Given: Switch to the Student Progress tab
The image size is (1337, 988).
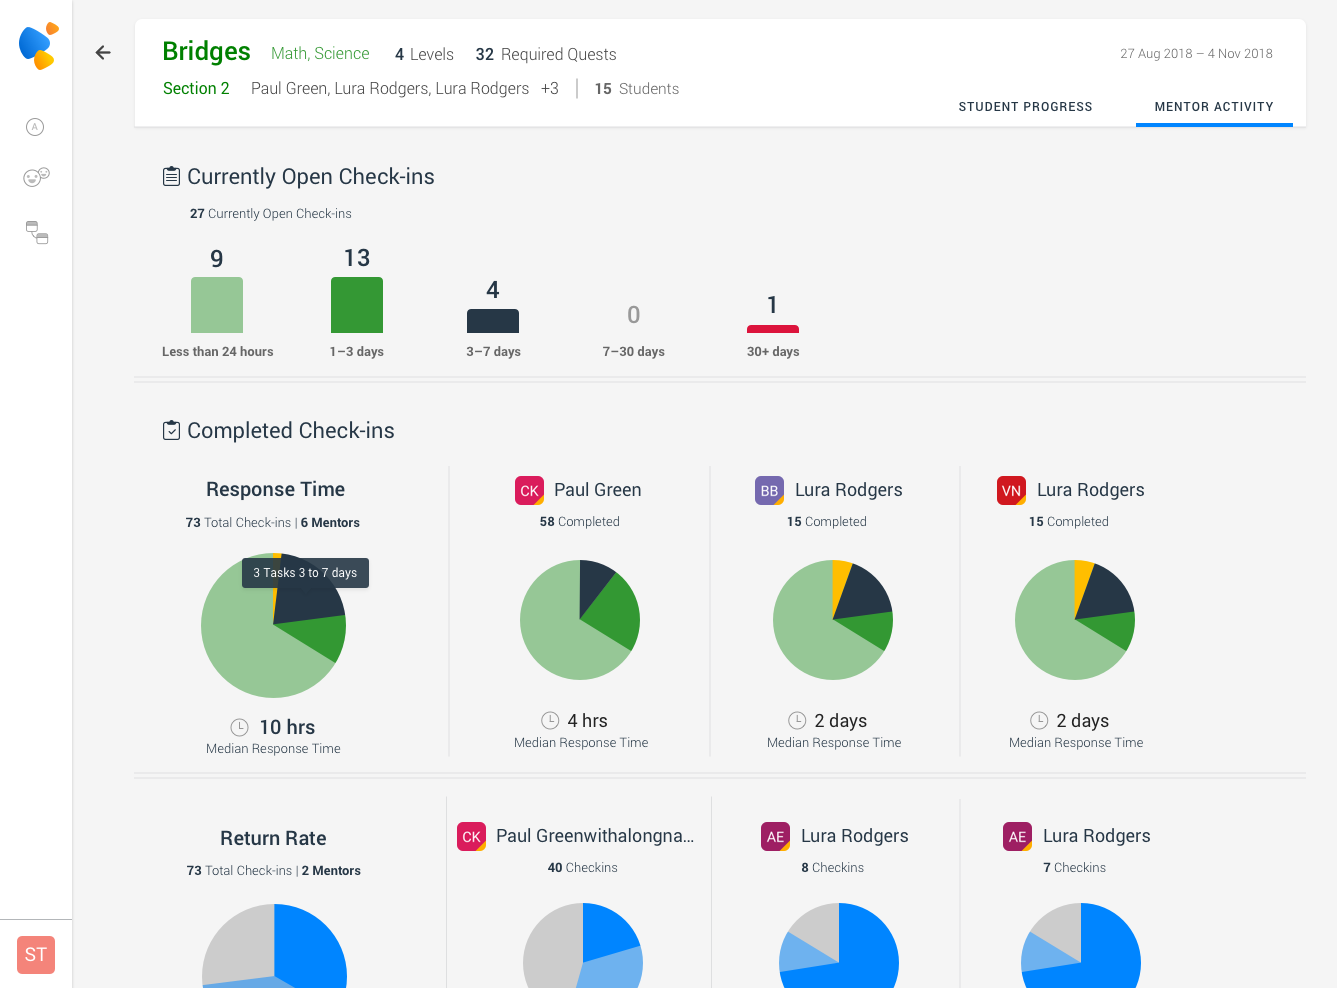Looking at the screenshot, I should coord(1025,107).
